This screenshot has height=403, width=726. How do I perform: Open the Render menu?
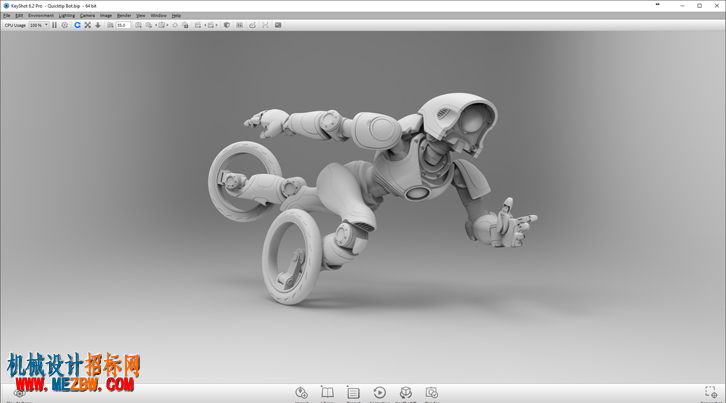124,15
